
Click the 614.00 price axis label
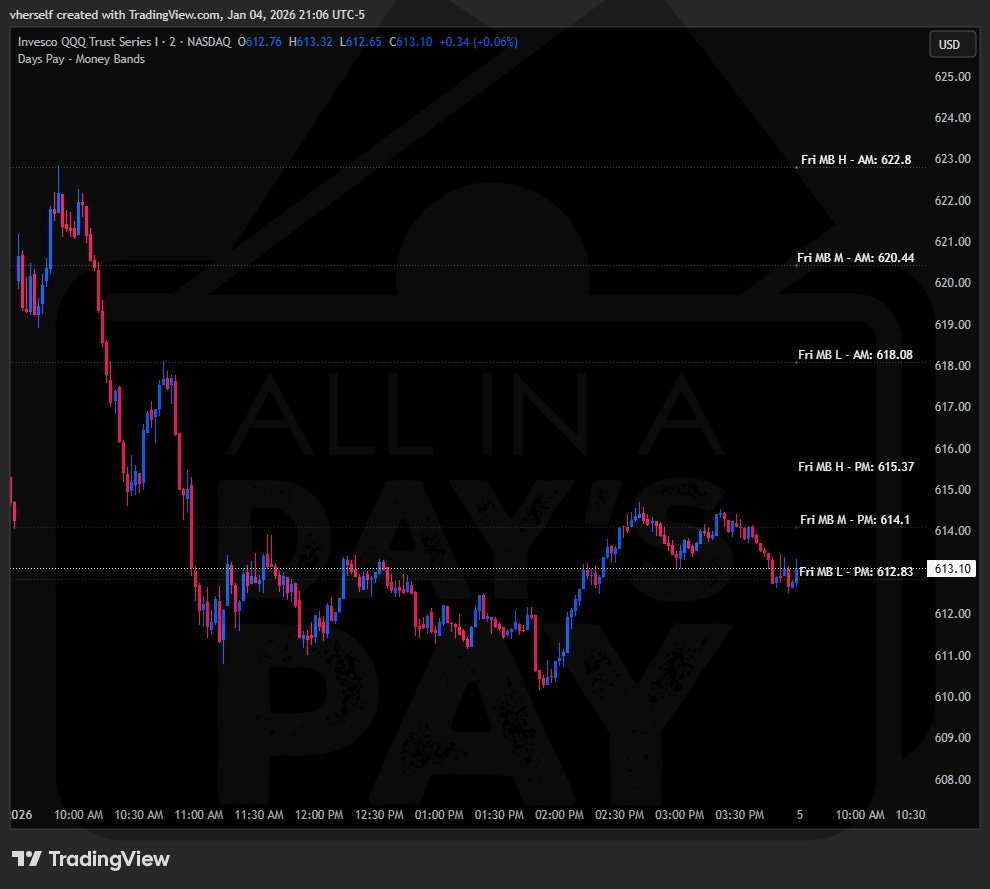pos(952,530)
